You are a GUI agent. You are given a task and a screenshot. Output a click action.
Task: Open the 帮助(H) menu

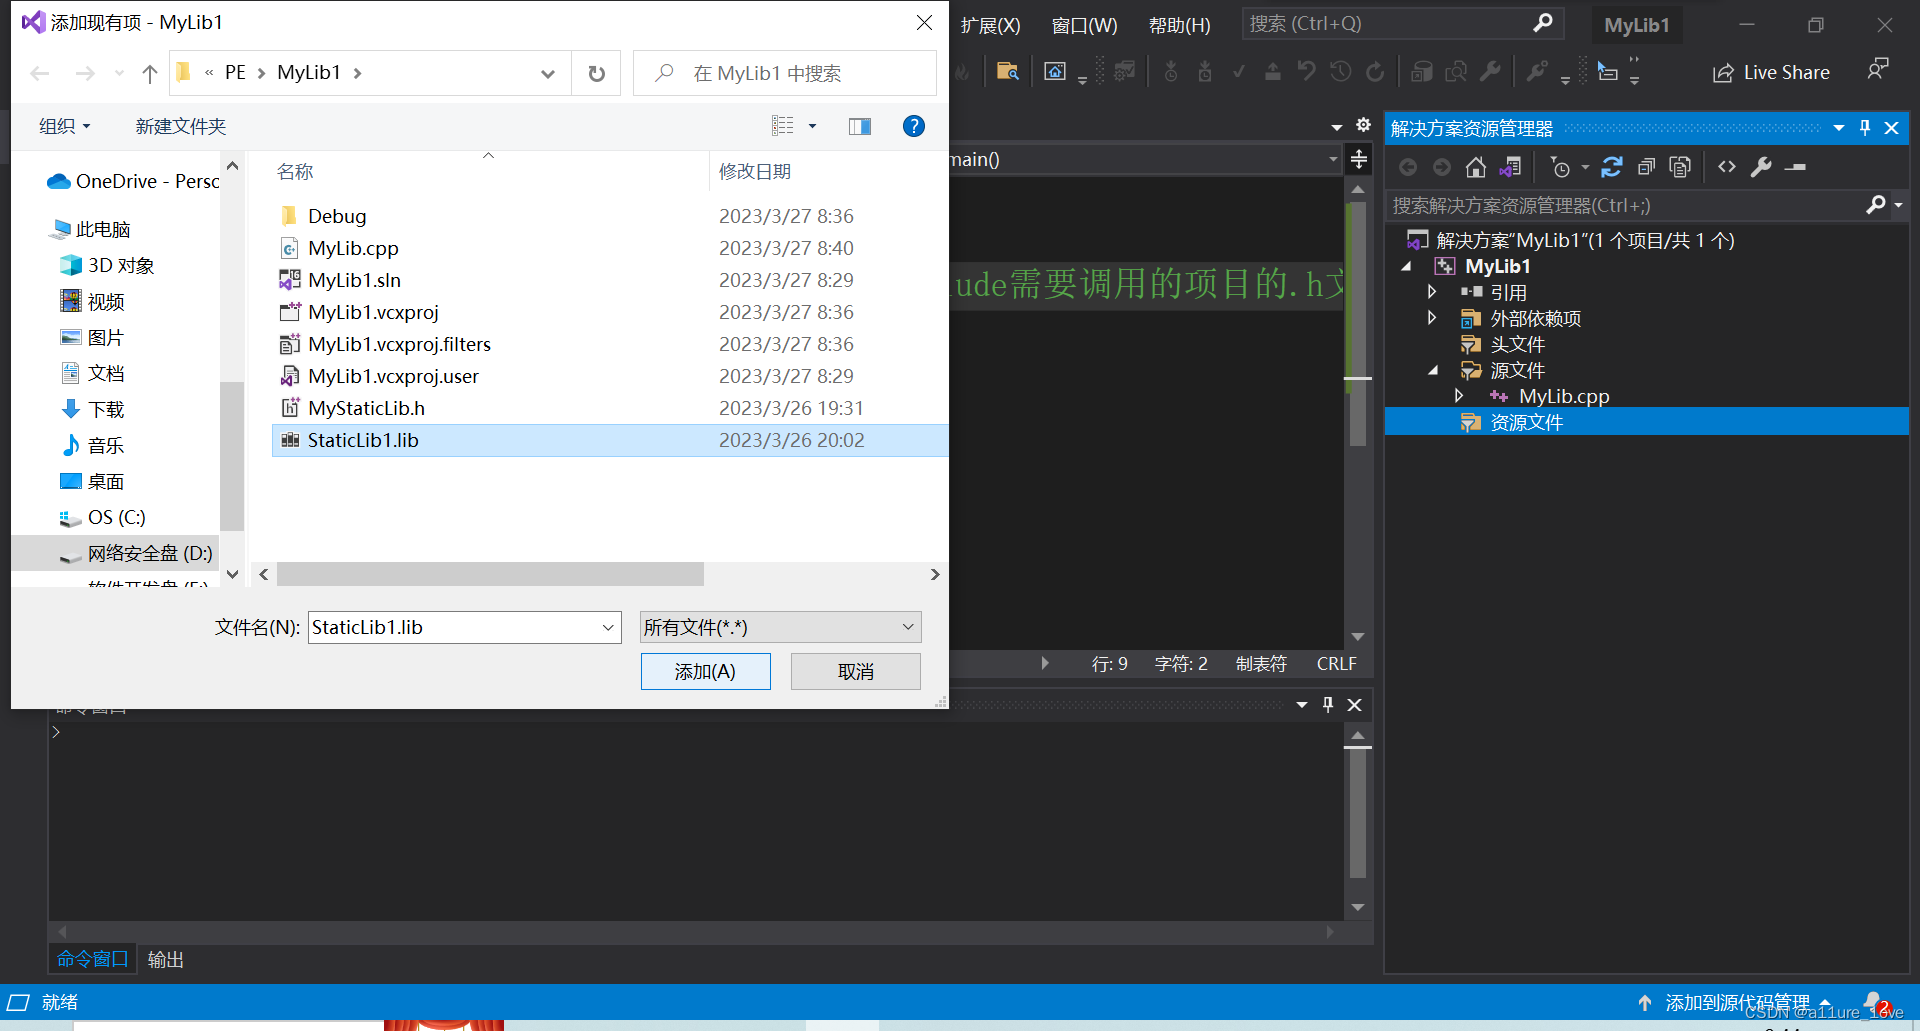1180,25
